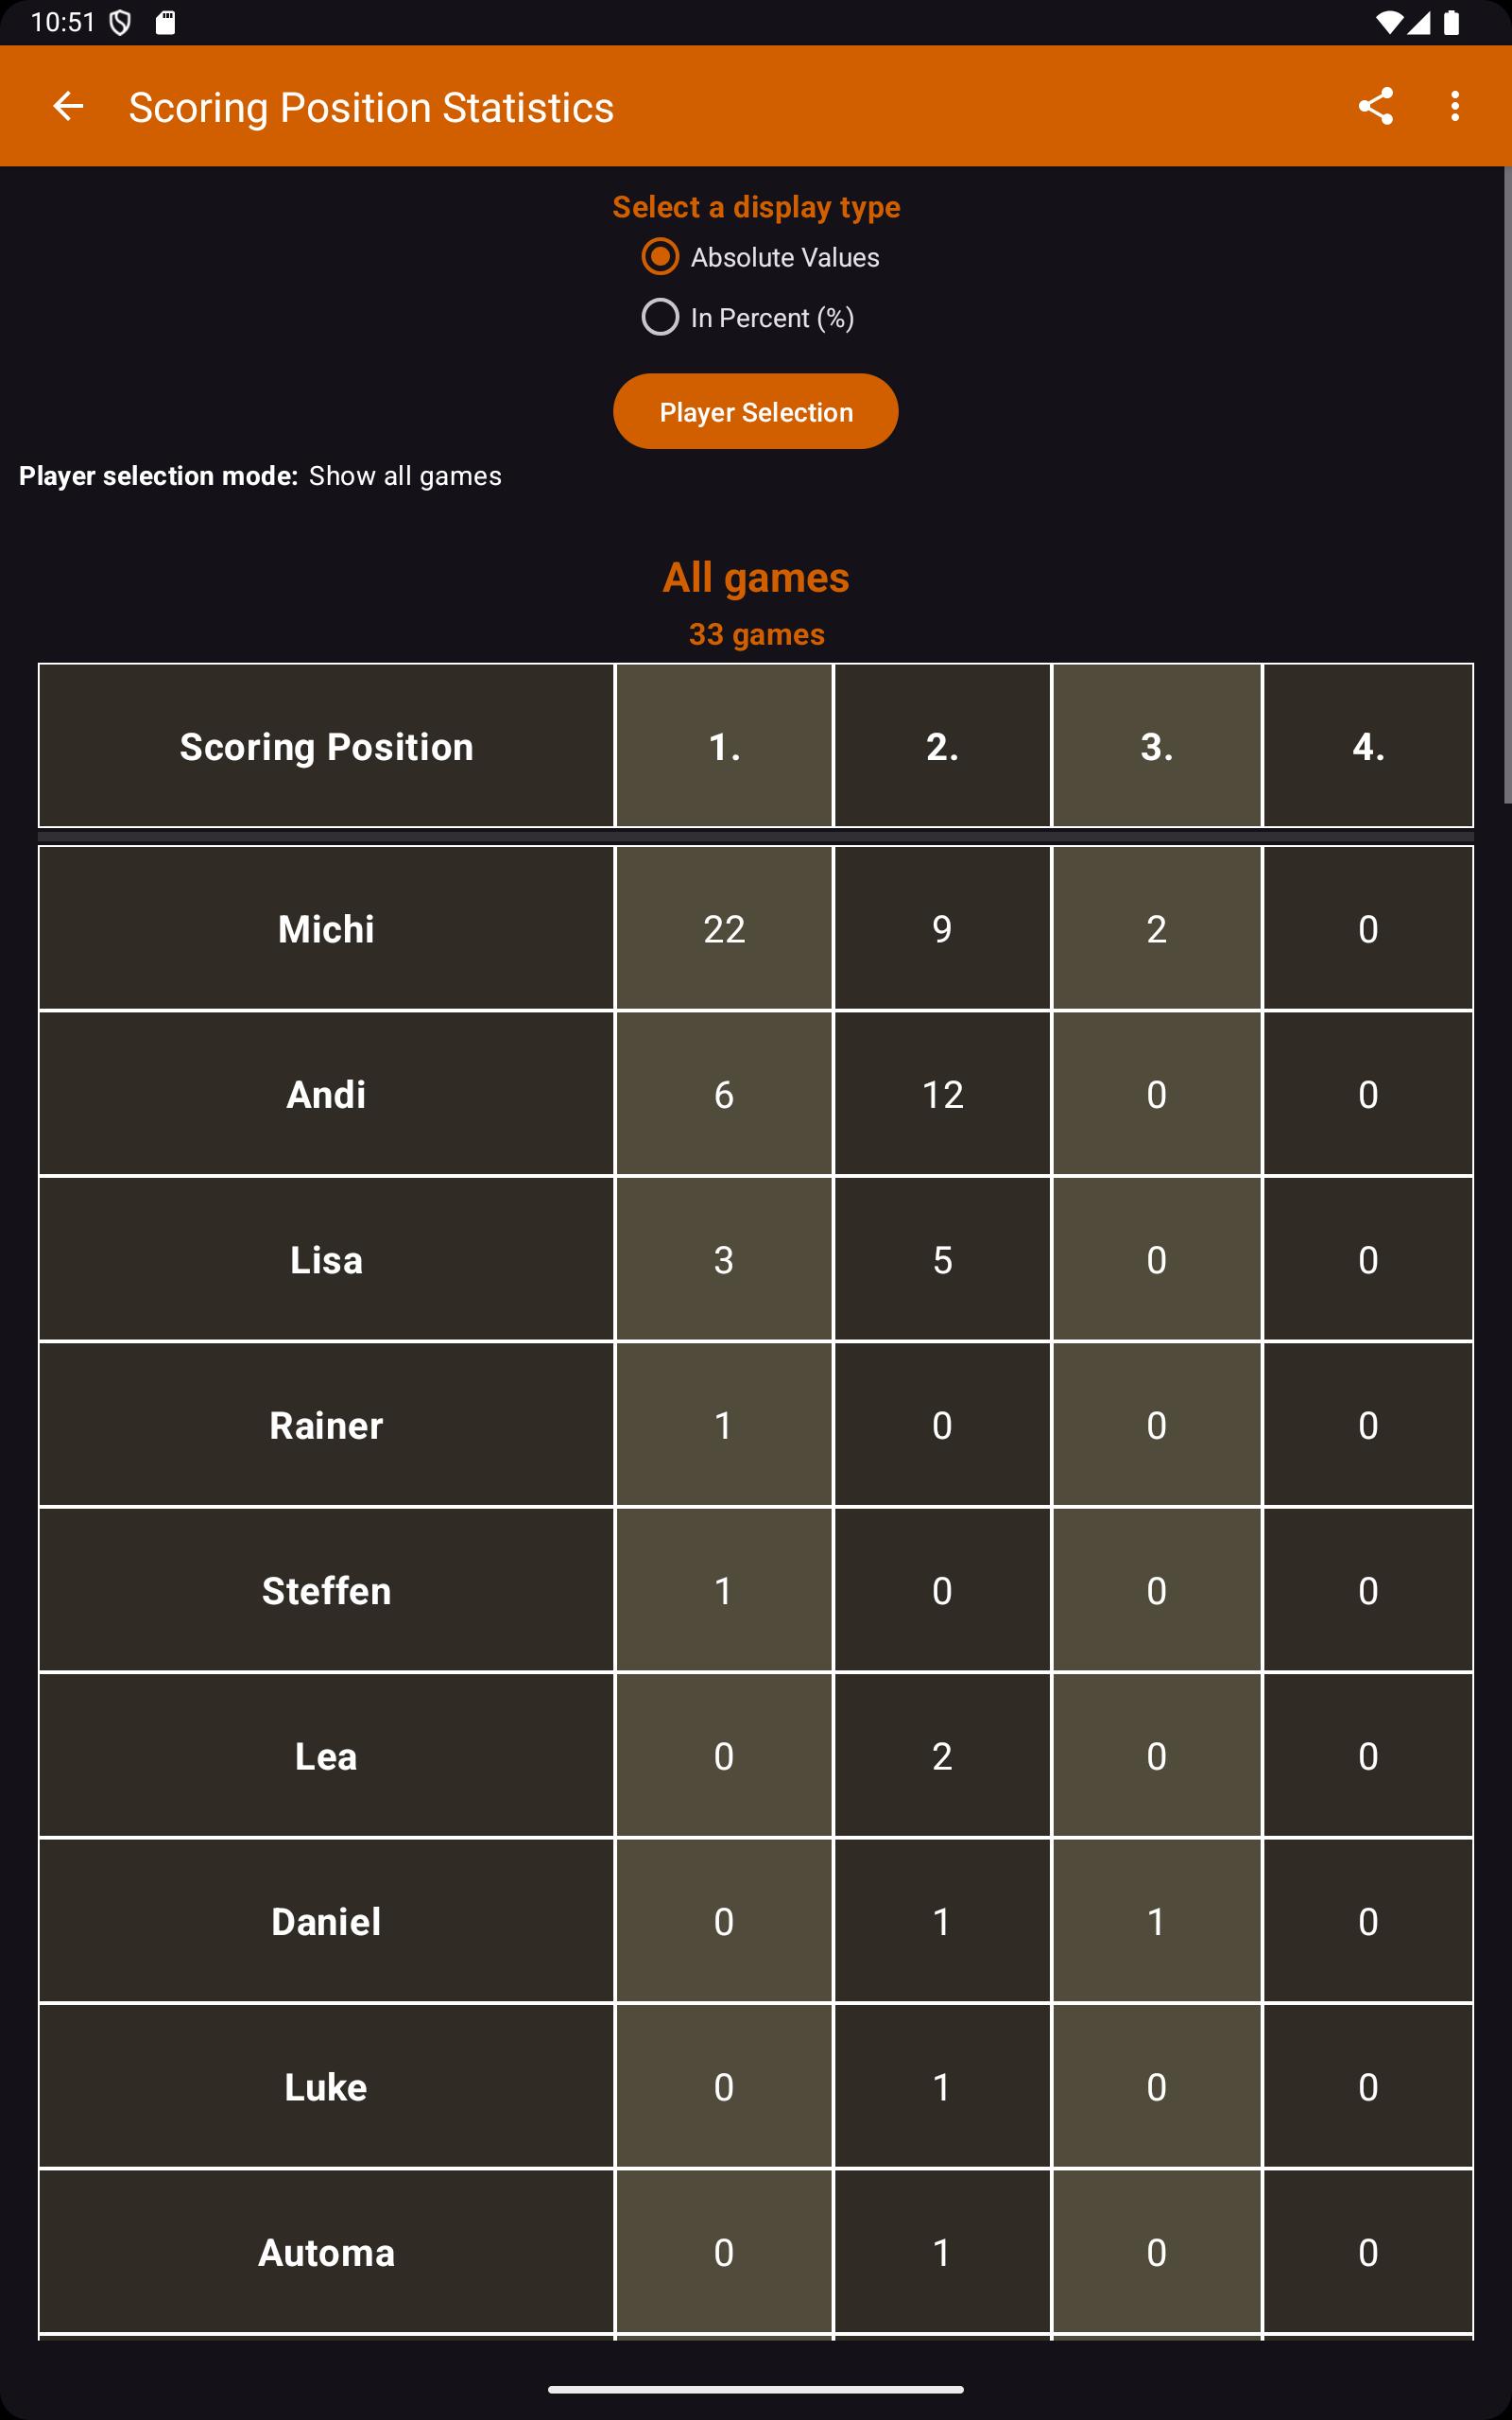The image size is (1512, 2420).
Task: Tap the 4. position column header
Action: [x=1367, y=746]
